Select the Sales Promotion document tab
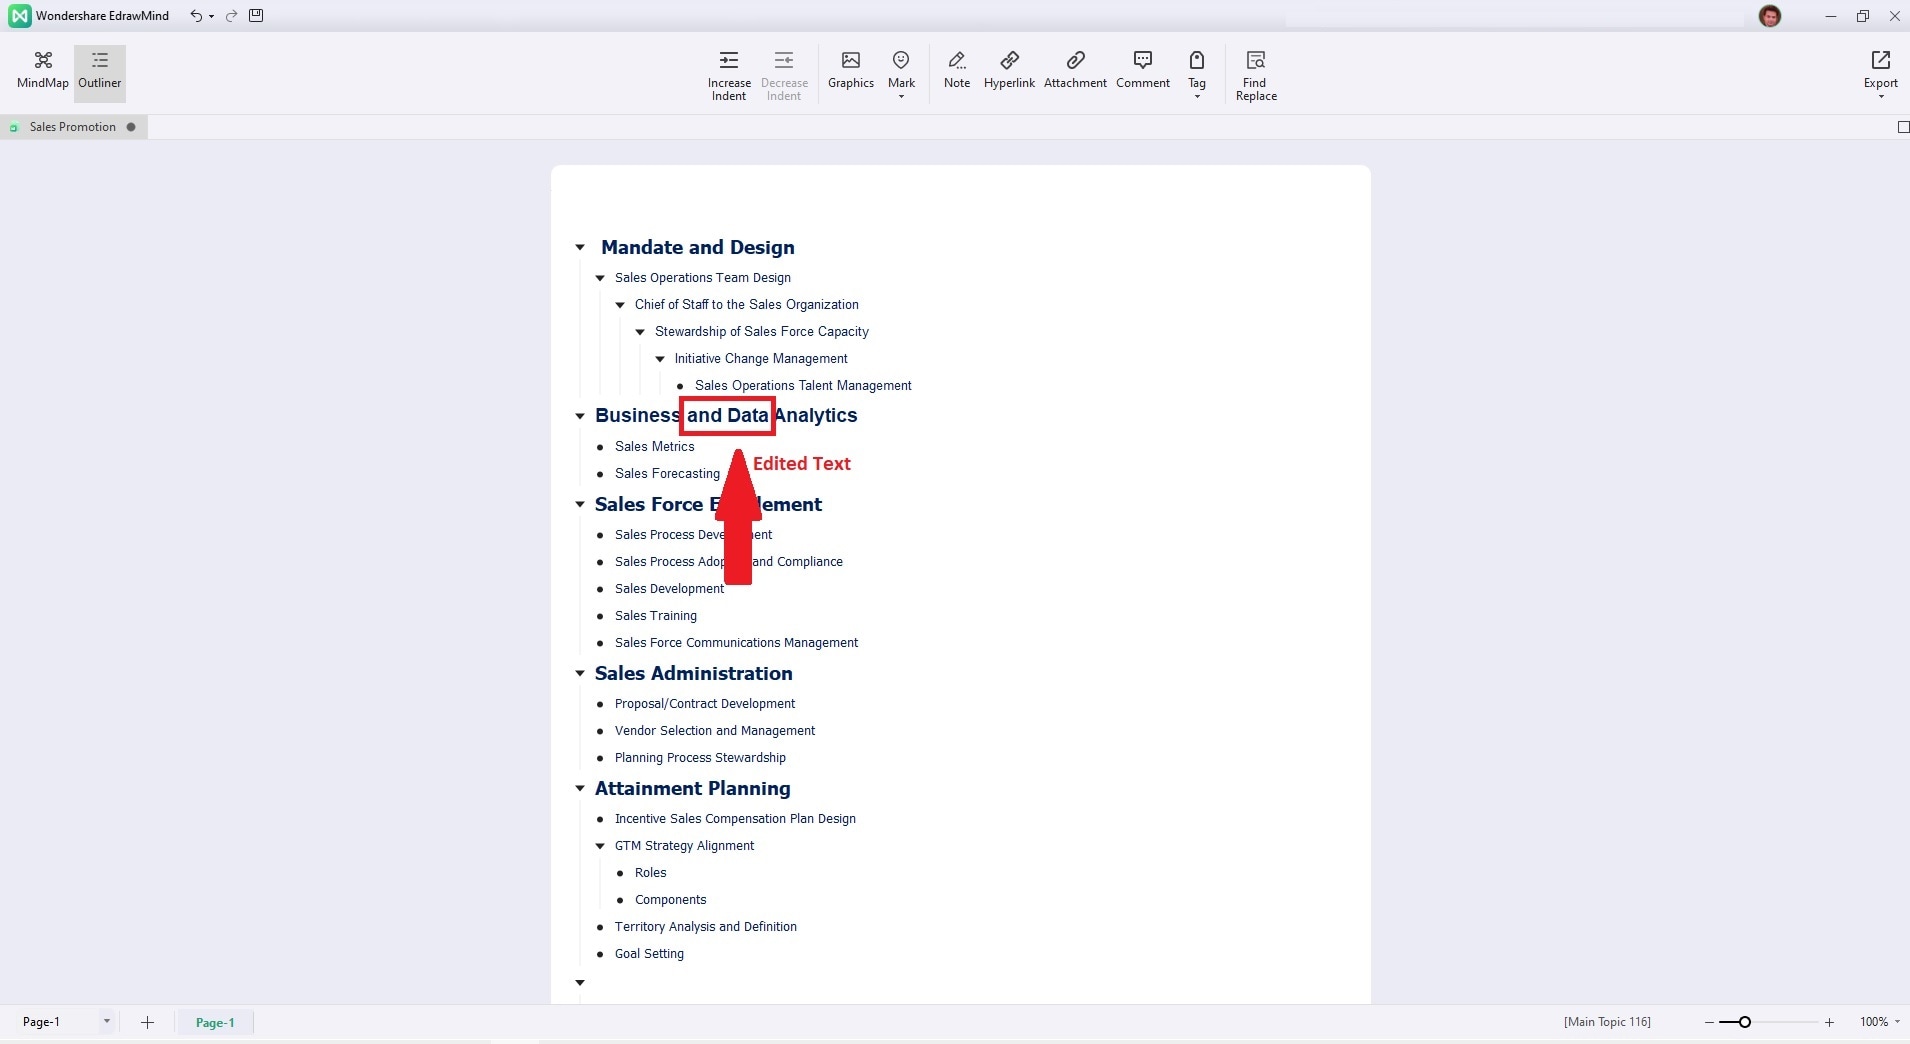The image size is (1910, 1044). click(73, 127)
